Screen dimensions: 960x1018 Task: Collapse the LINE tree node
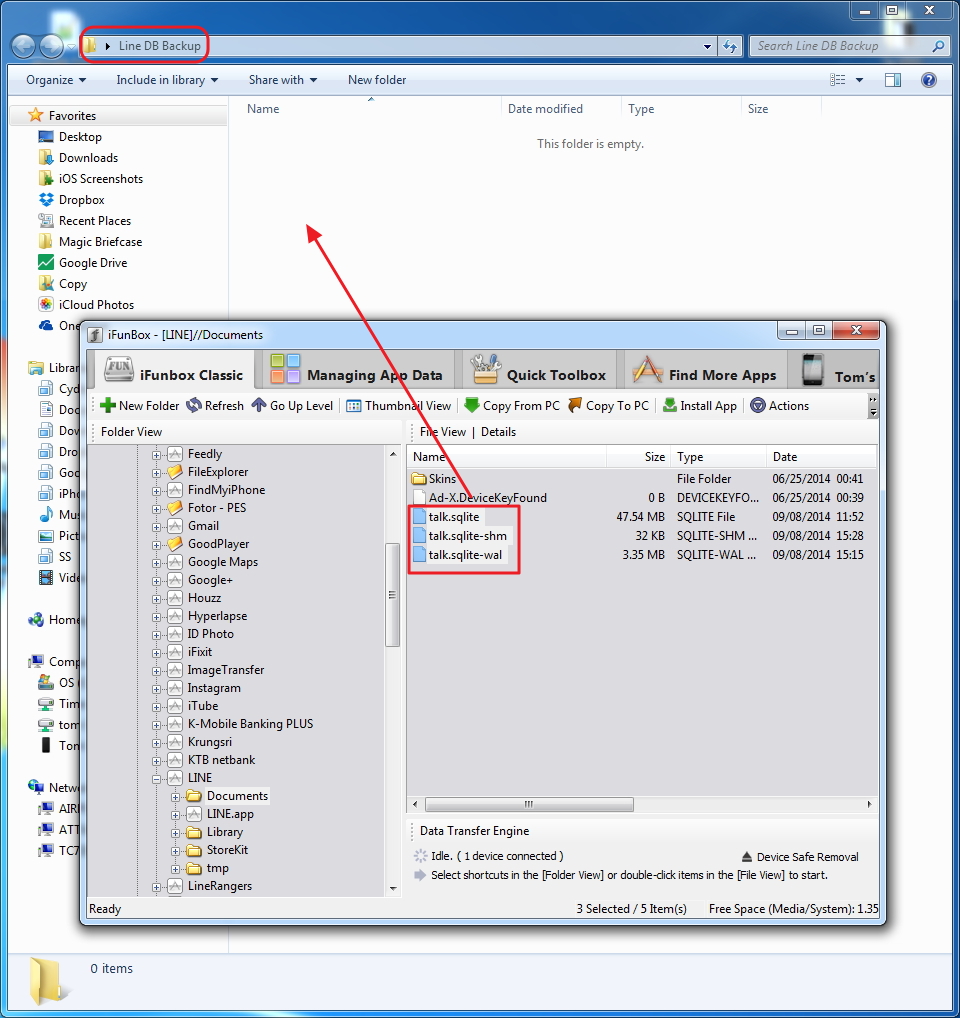pos(157,778)
